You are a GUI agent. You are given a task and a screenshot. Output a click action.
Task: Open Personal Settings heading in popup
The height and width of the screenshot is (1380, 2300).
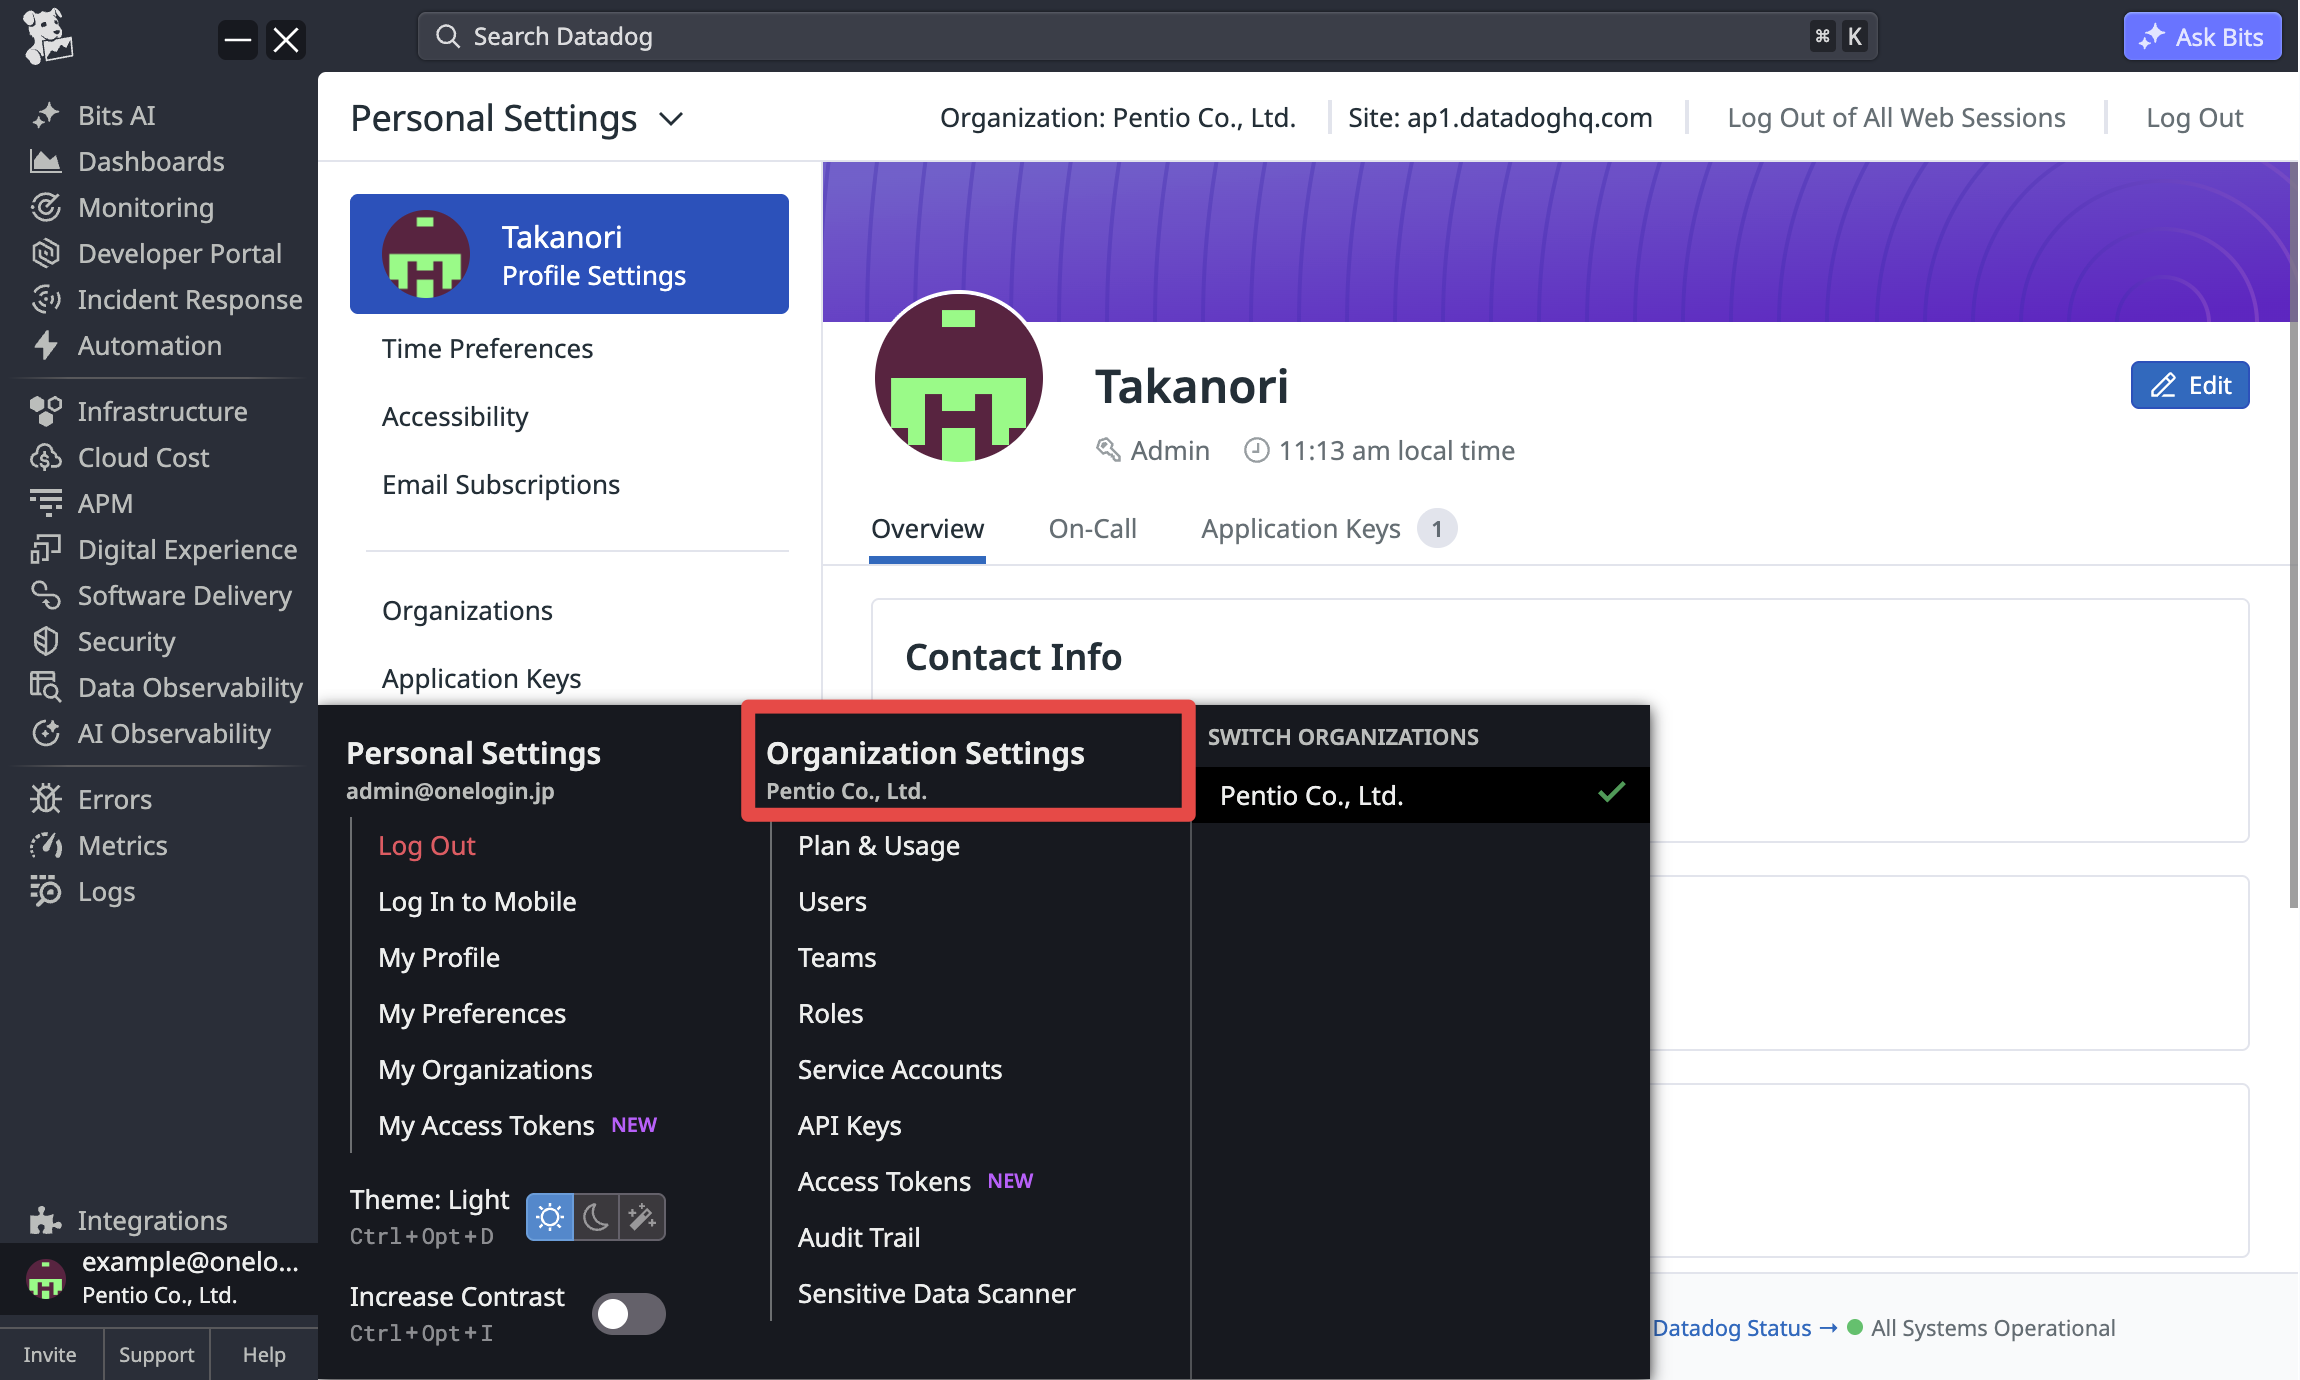(473, 753)
